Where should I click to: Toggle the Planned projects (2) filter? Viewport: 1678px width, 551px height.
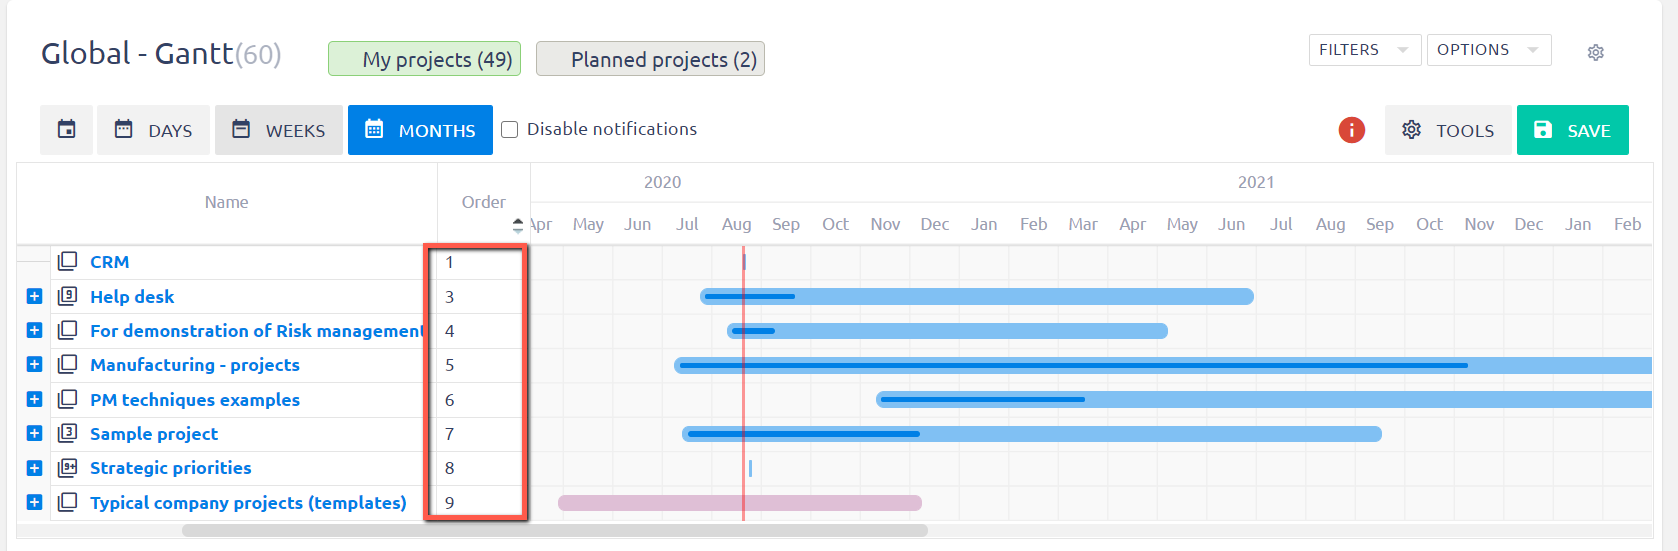[x=650, y=59]
